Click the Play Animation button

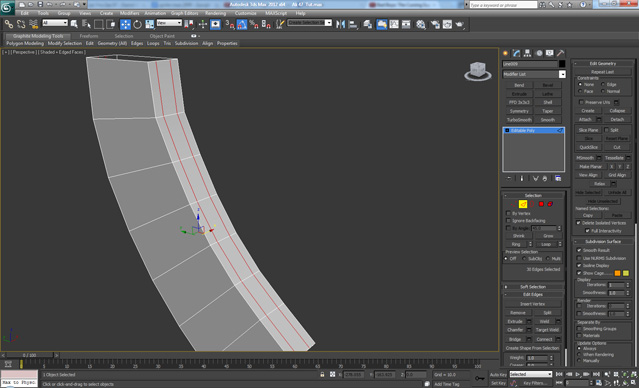click(x=577, y=374)
